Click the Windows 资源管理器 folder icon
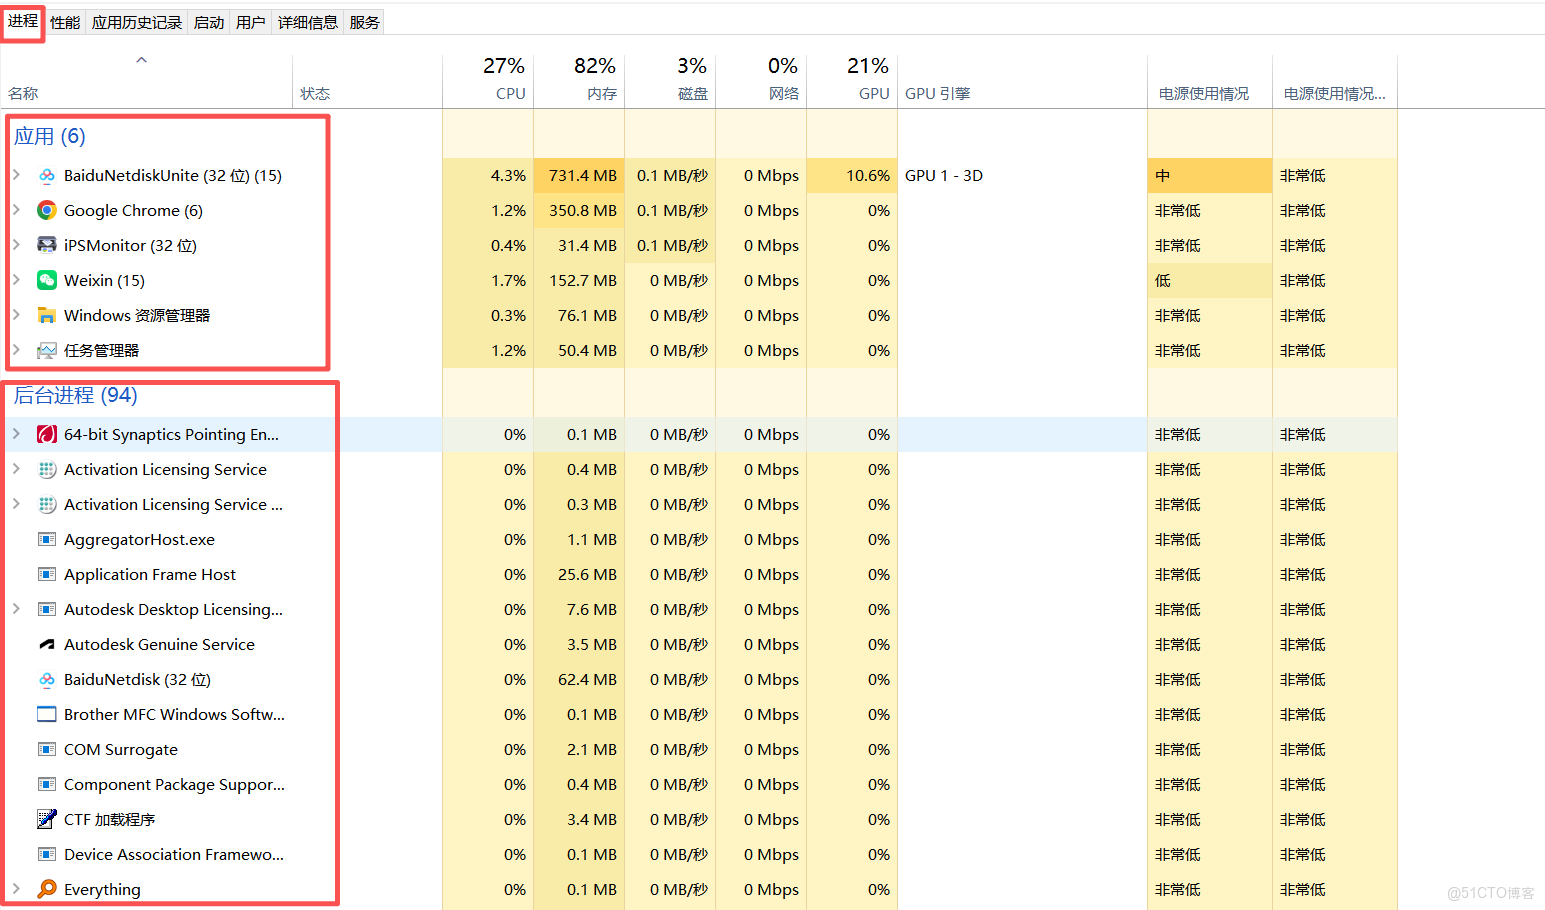This screenshot has height=910, width=1545. click(46, 316)
